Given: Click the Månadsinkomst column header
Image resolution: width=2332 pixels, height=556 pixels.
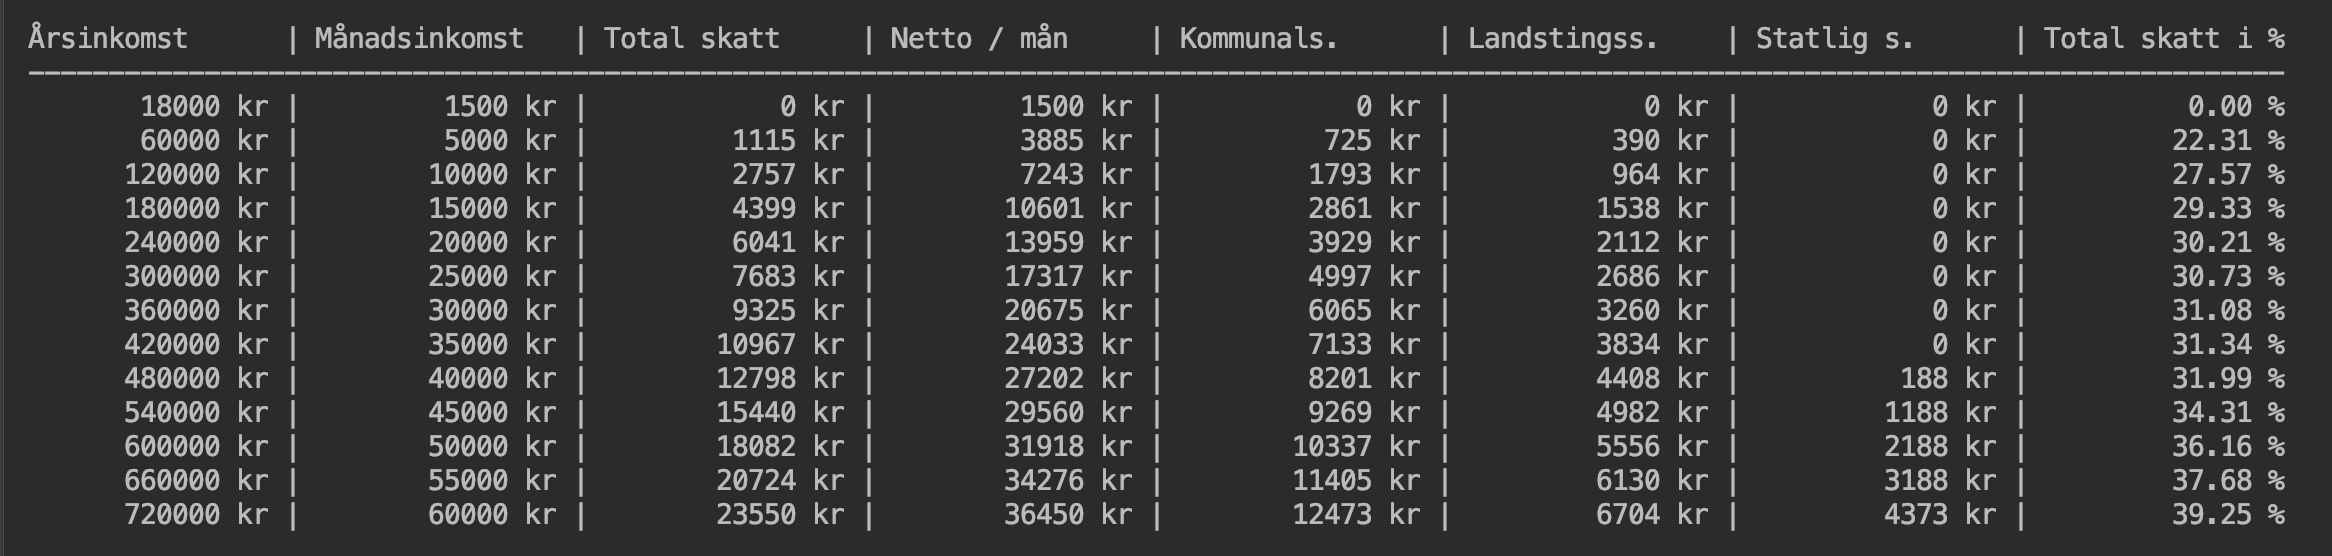Looking at the screenshot, I should [x=419, y=39].
